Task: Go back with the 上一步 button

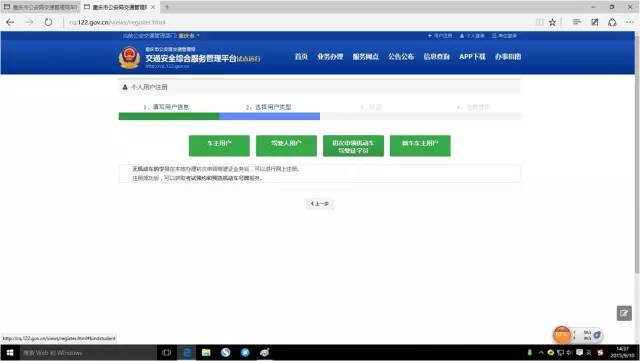Action: [320, 204]
